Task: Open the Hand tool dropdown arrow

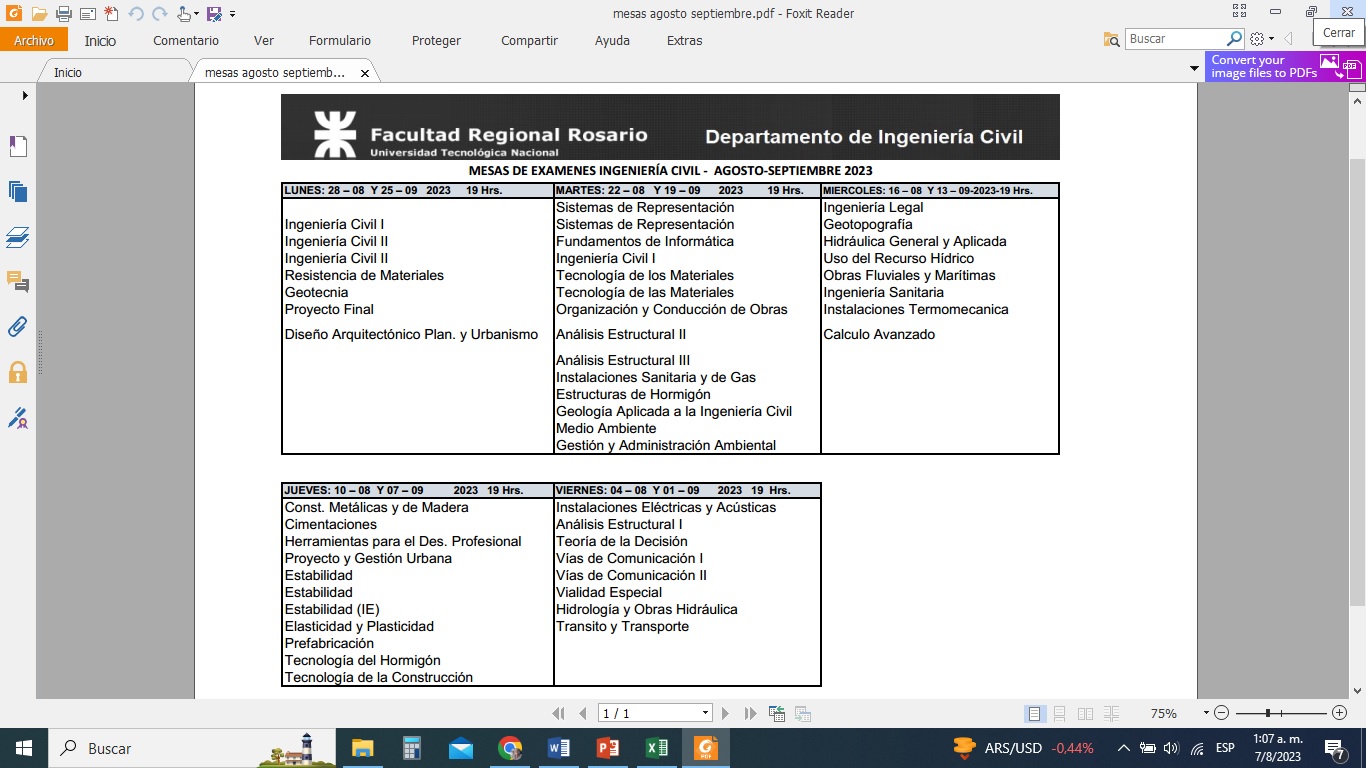Action: coord(197,14)
